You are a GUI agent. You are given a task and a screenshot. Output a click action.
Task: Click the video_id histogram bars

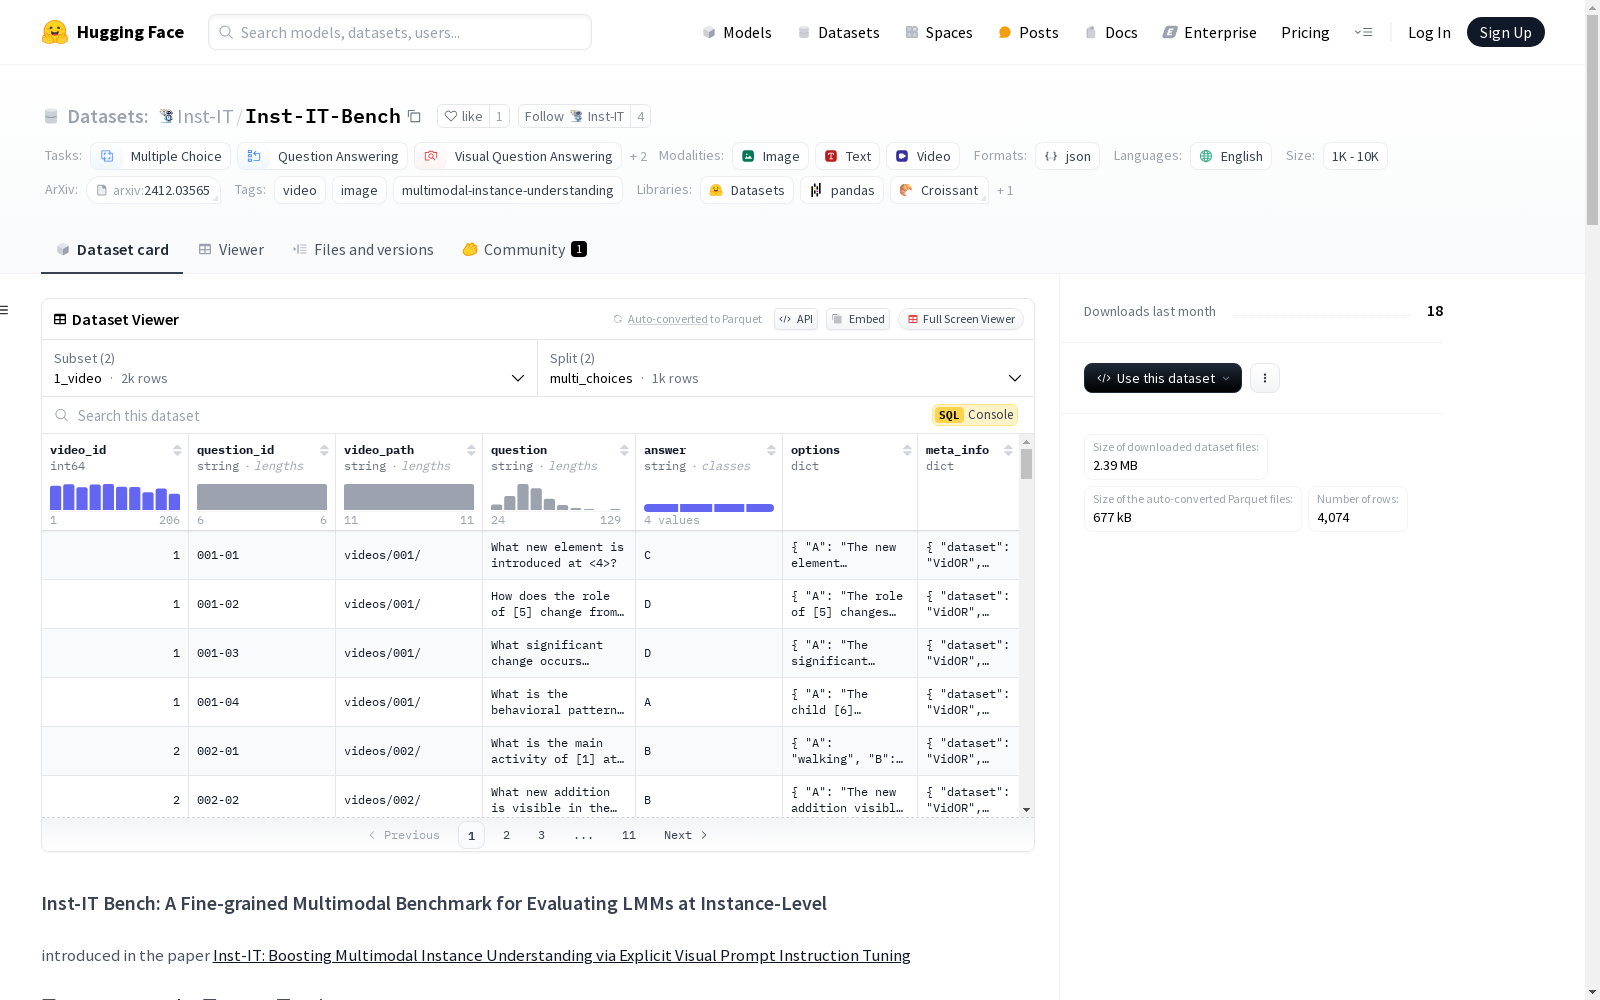115,497
